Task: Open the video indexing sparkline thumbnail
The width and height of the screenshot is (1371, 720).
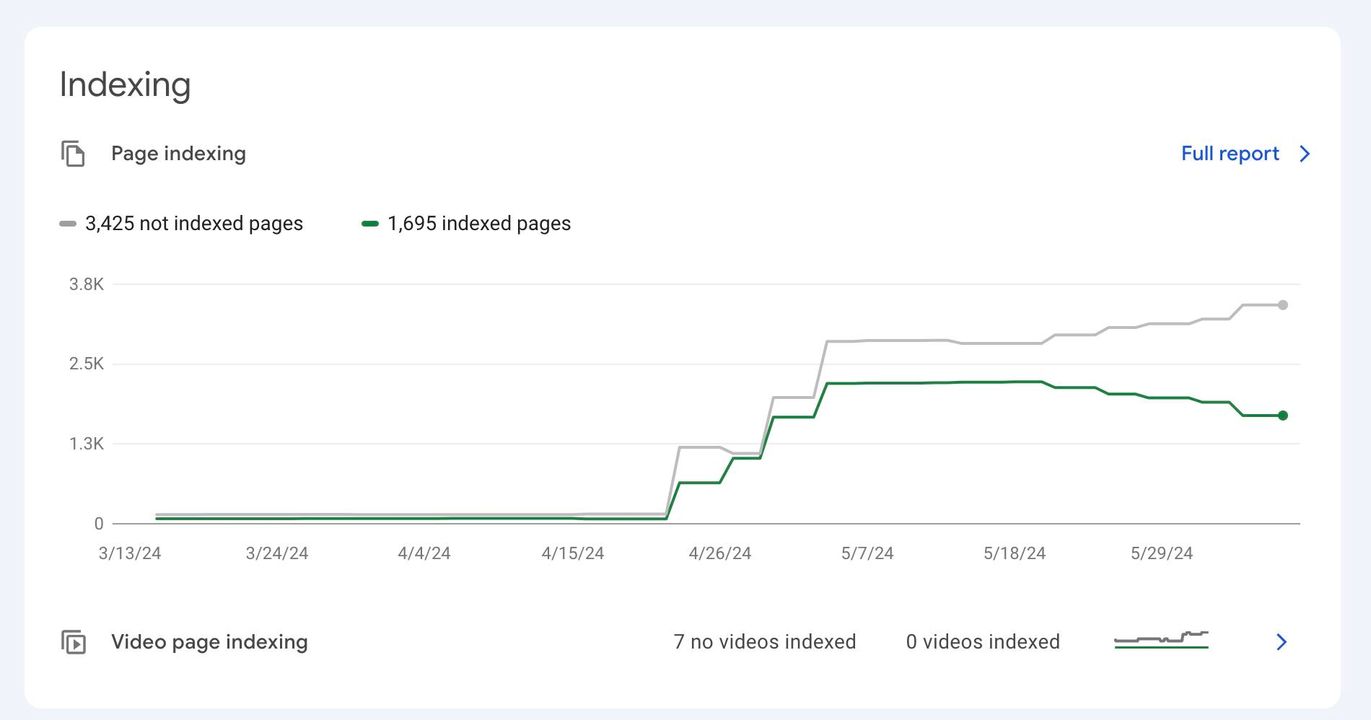Action: 1161,640
